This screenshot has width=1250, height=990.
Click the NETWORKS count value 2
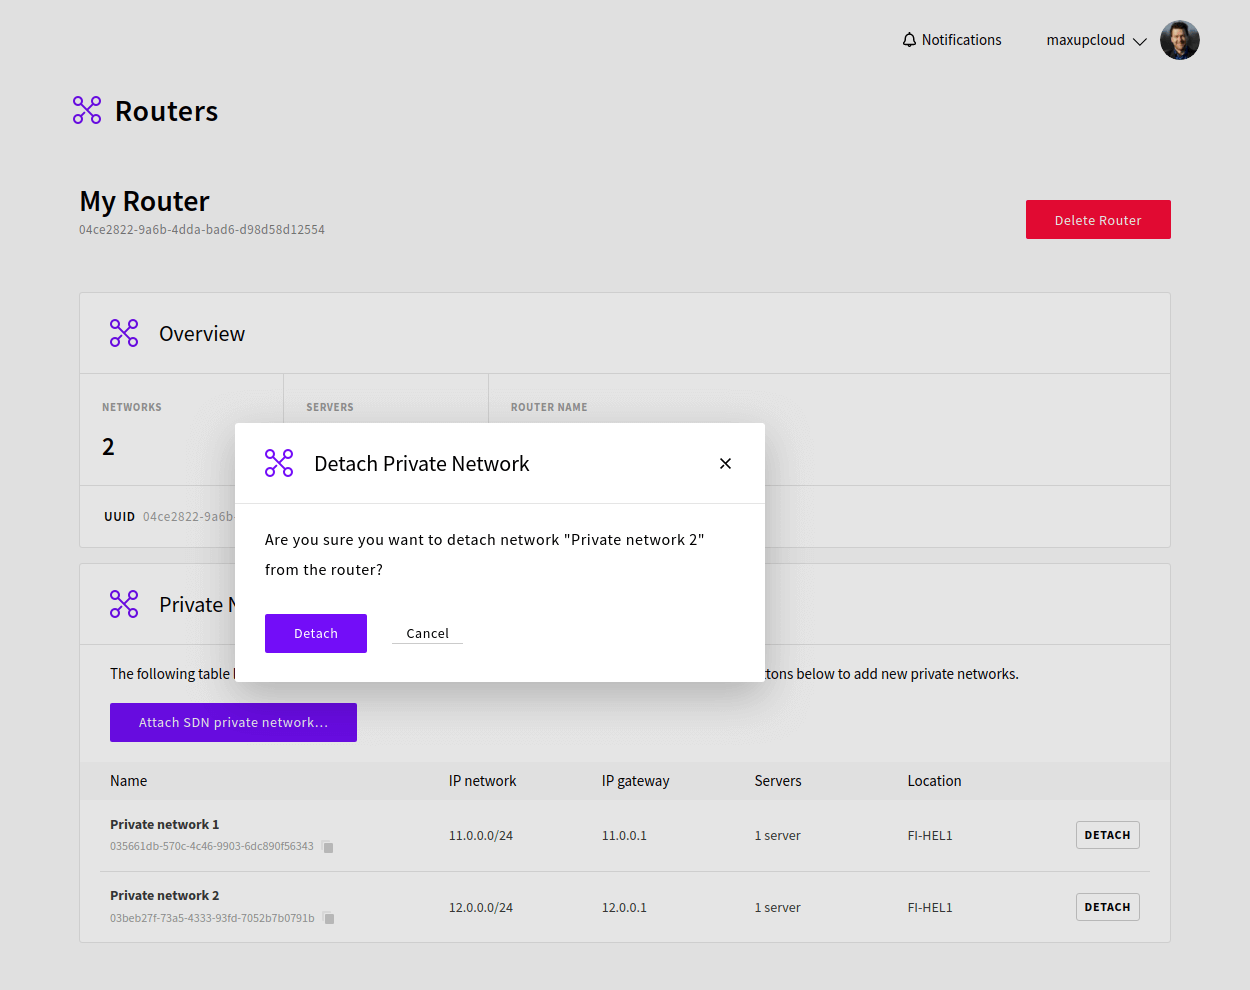click(108, 447)
